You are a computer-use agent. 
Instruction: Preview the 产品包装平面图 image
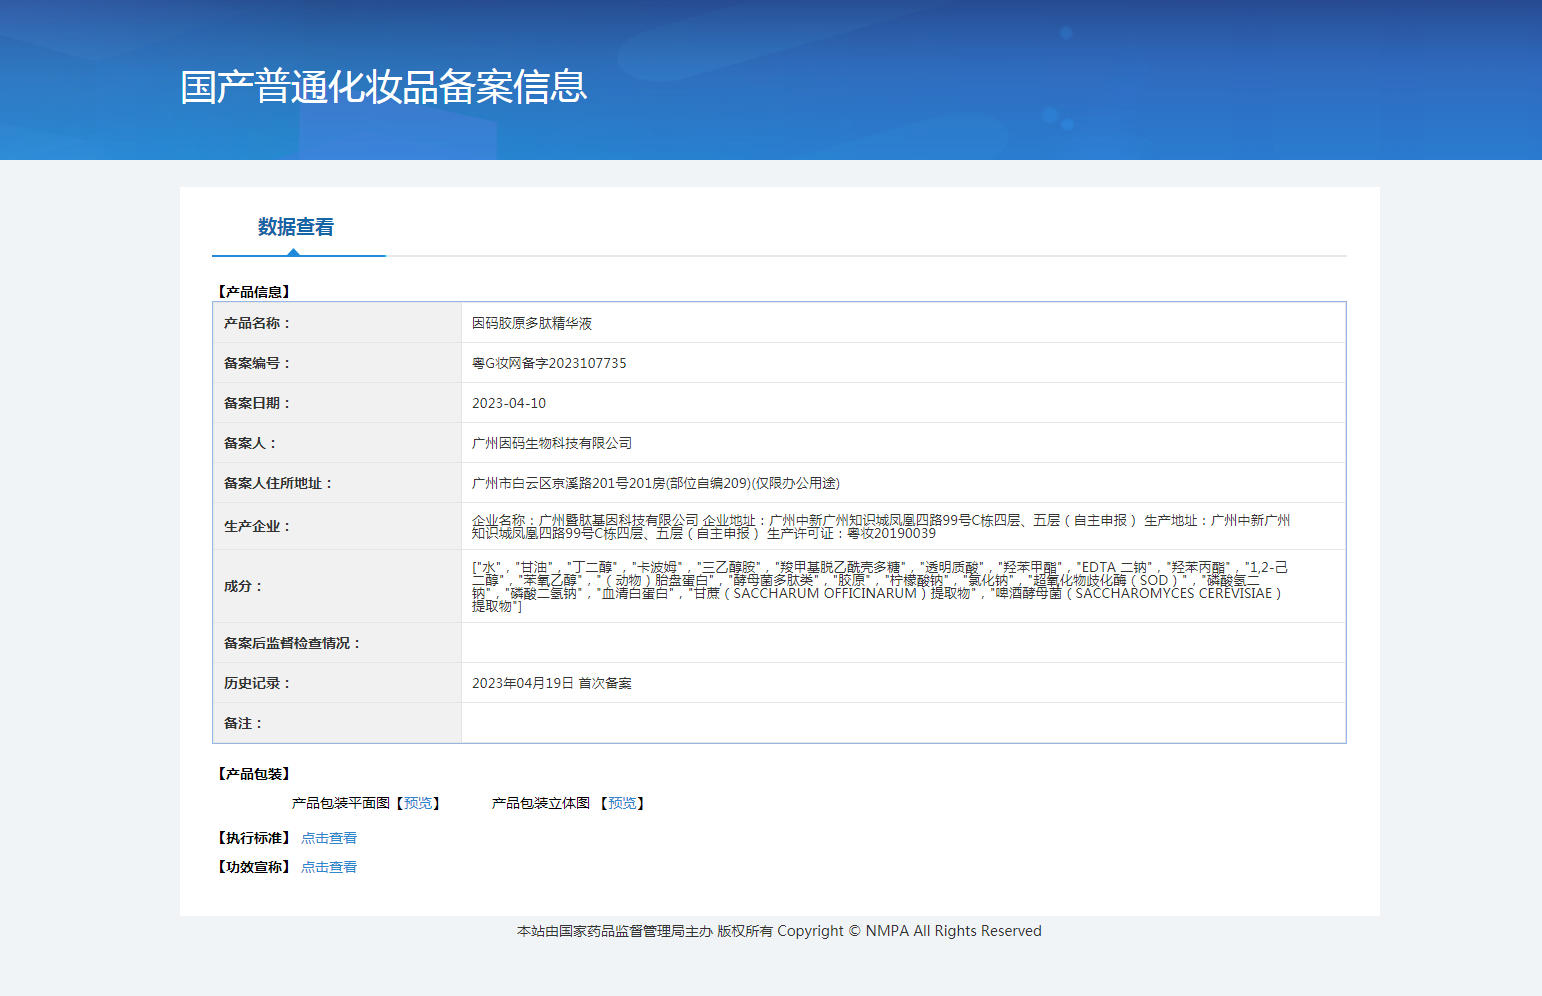(x=418, y=803)
